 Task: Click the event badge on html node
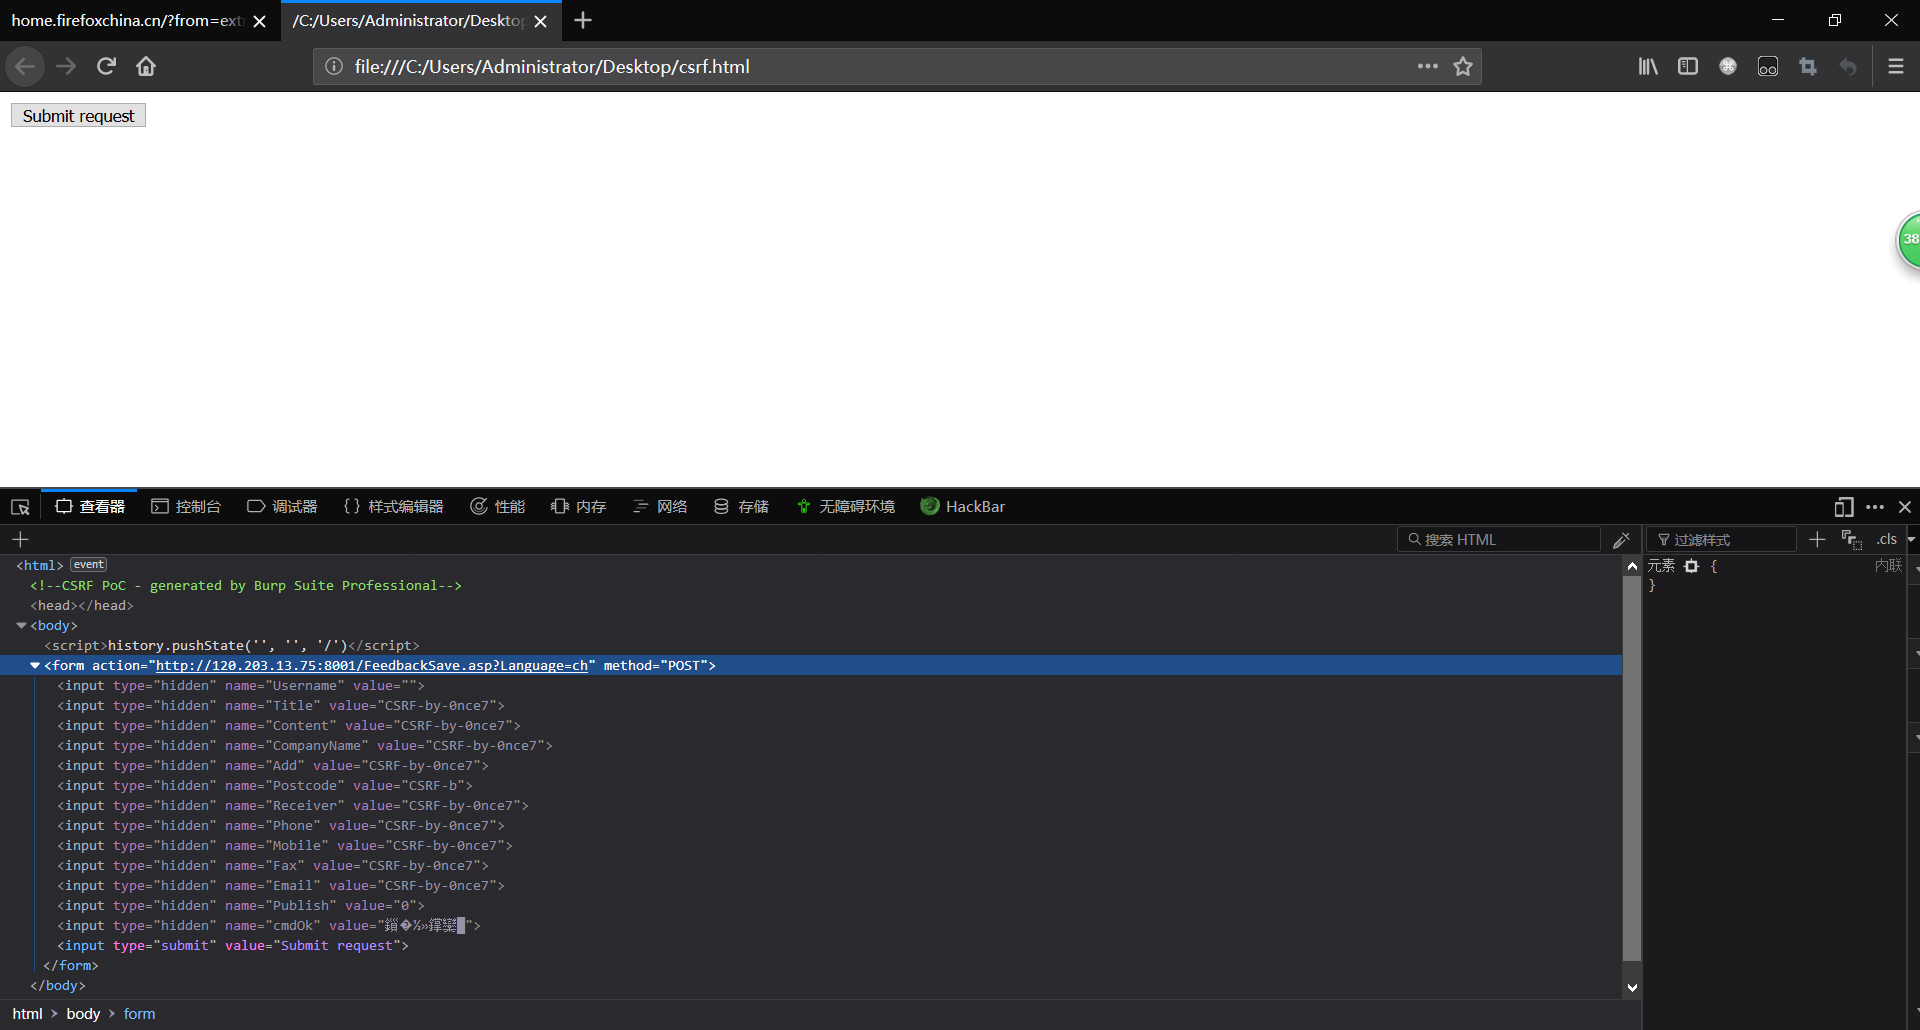(88, 565)
